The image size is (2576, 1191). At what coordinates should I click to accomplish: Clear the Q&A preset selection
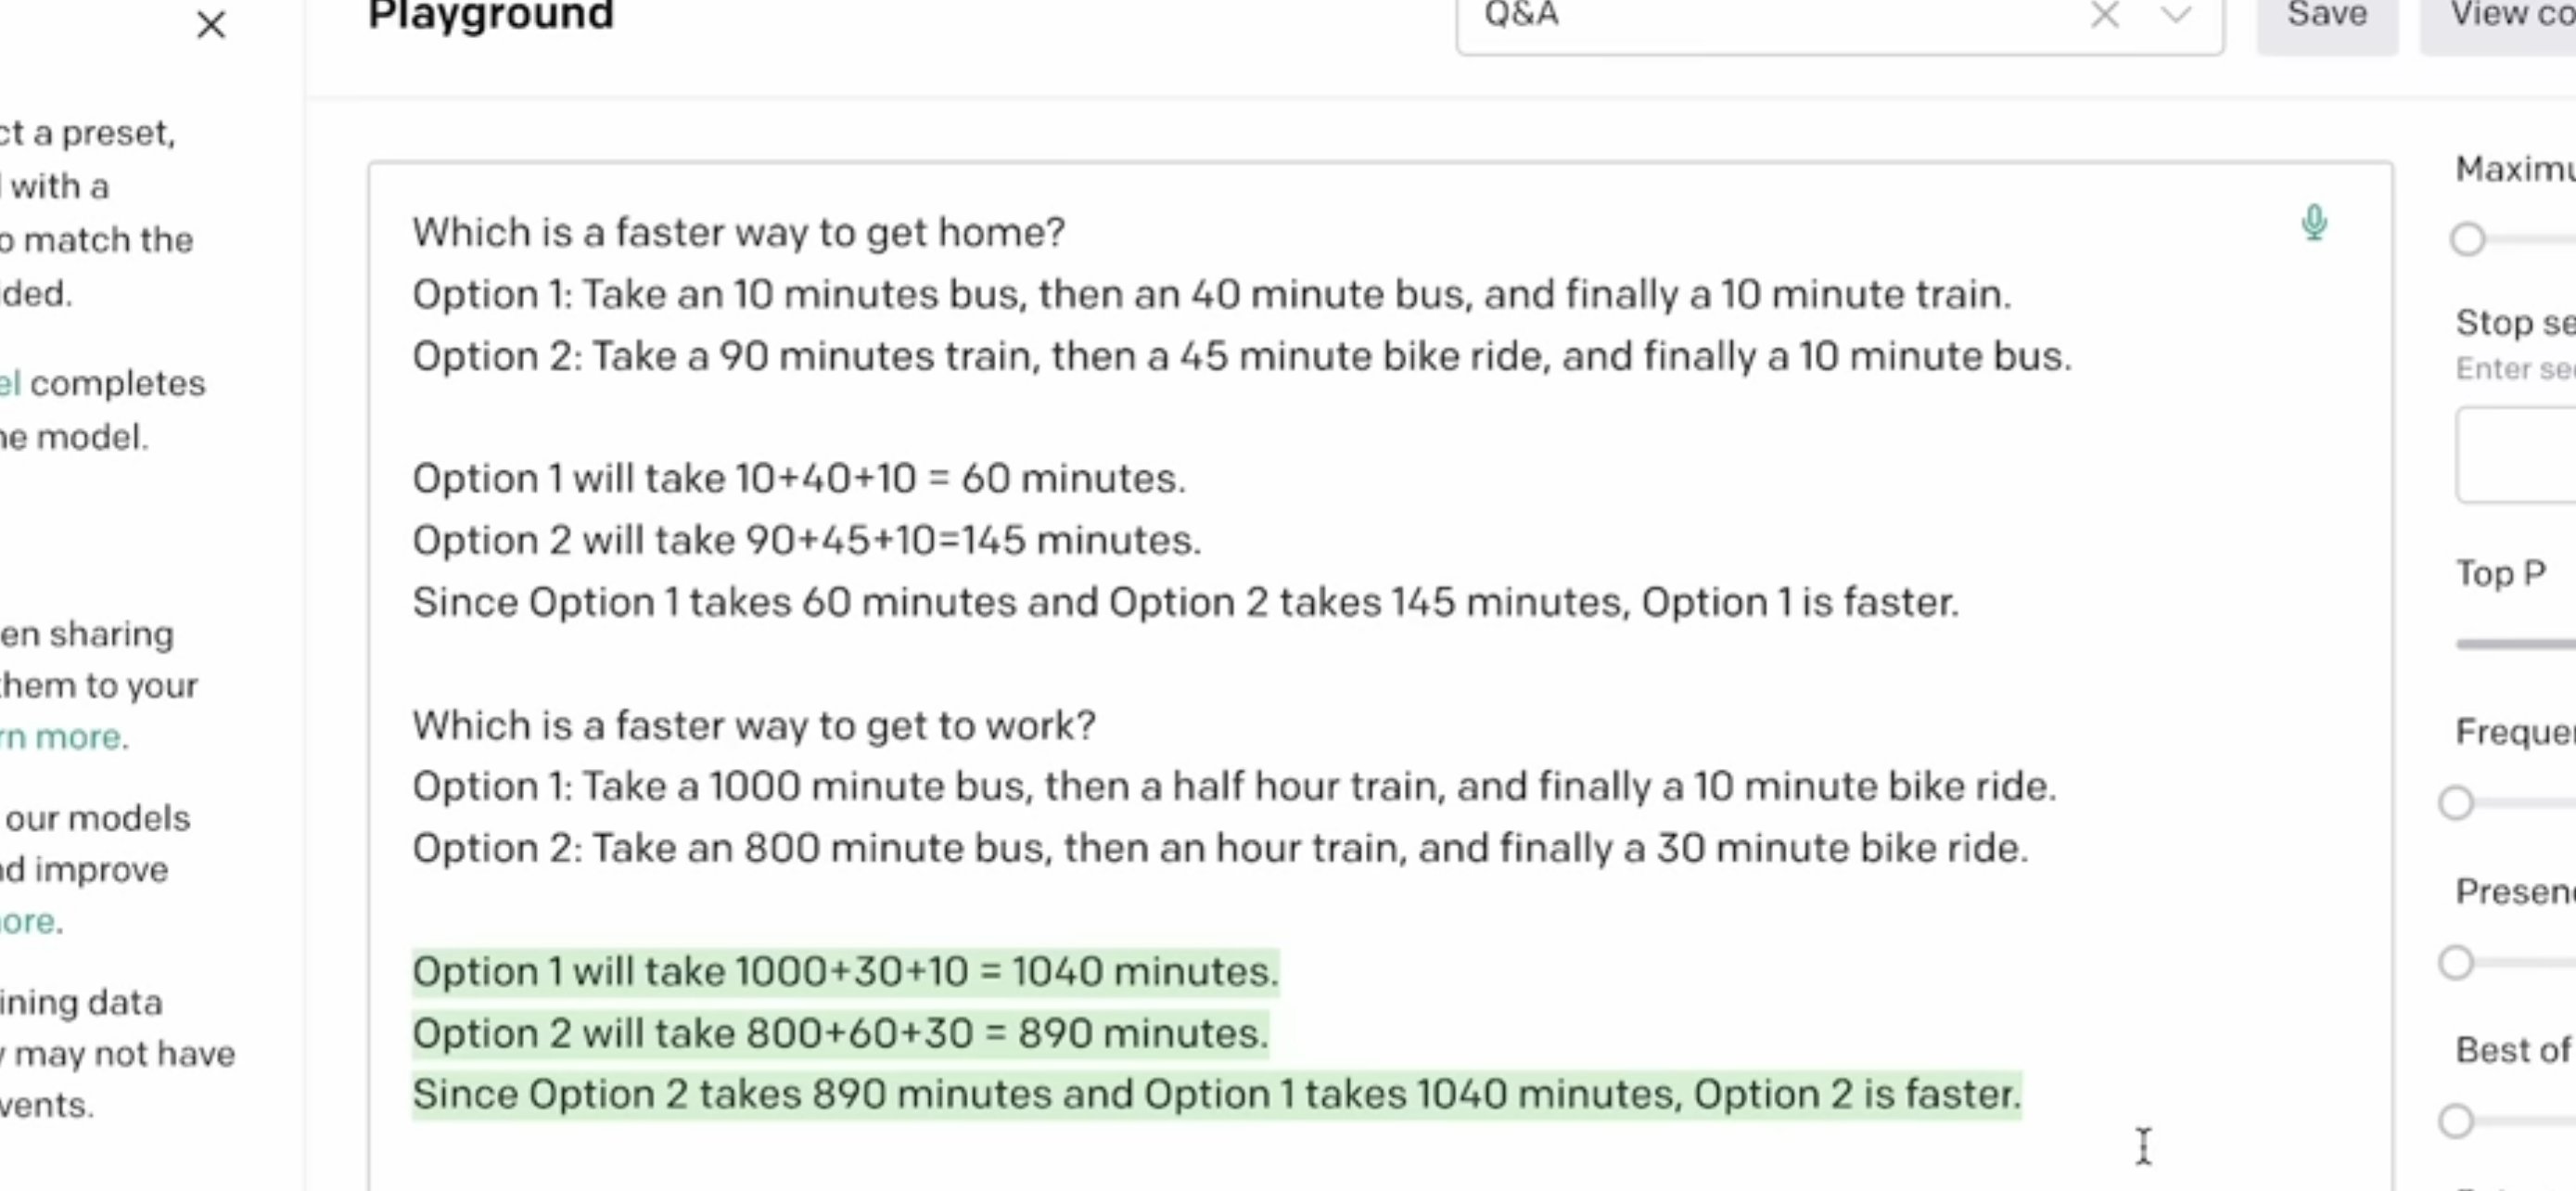(x=2105, y=15)
